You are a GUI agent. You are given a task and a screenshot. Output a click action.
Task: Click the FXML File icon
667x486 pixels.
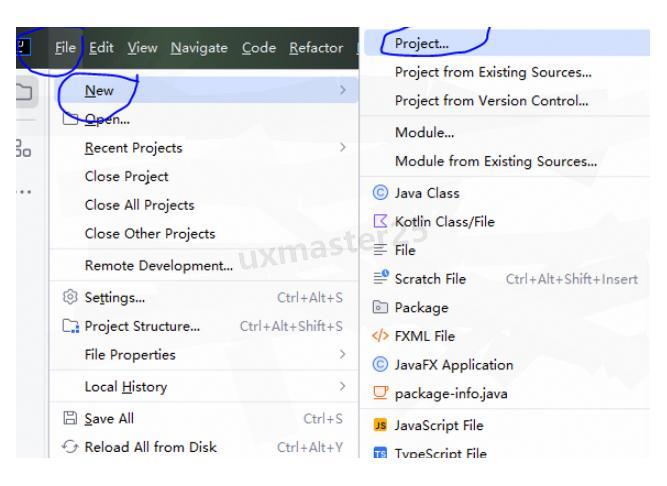tap(379, 337)
